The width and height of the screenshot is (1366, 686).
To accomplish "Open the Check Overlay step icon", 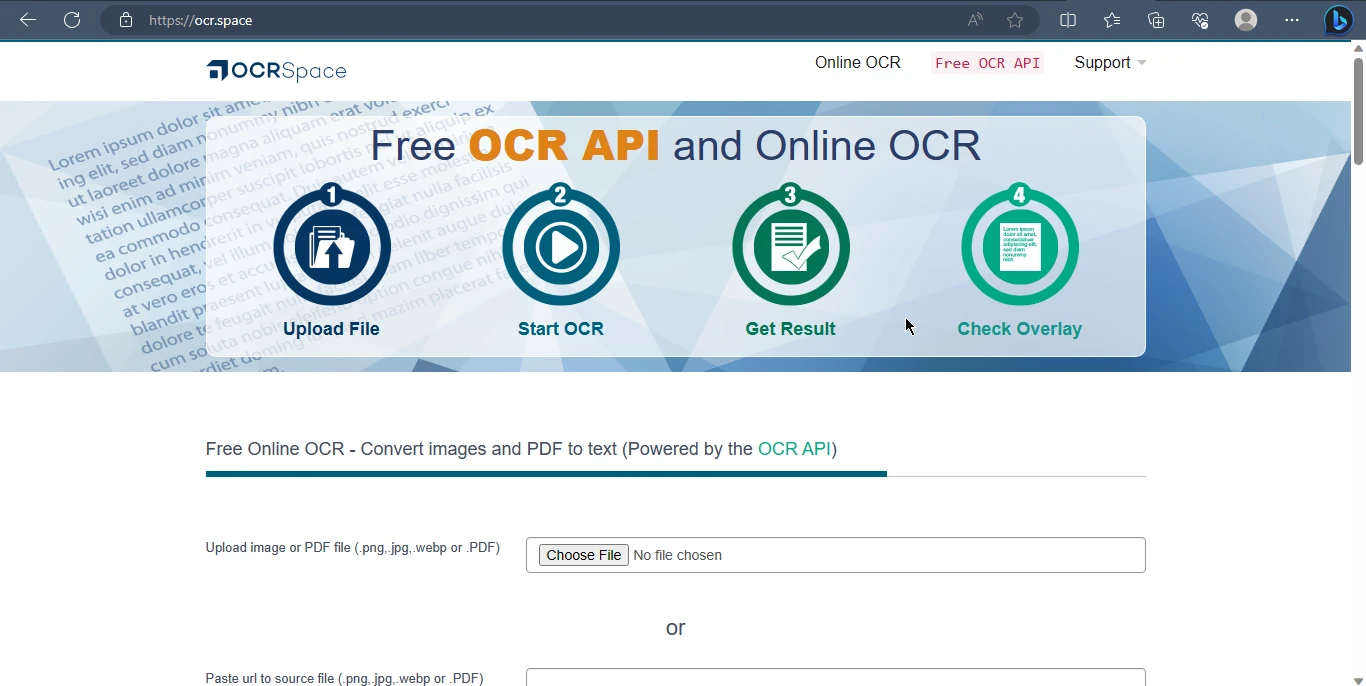I will click(x=1019, y=247).
